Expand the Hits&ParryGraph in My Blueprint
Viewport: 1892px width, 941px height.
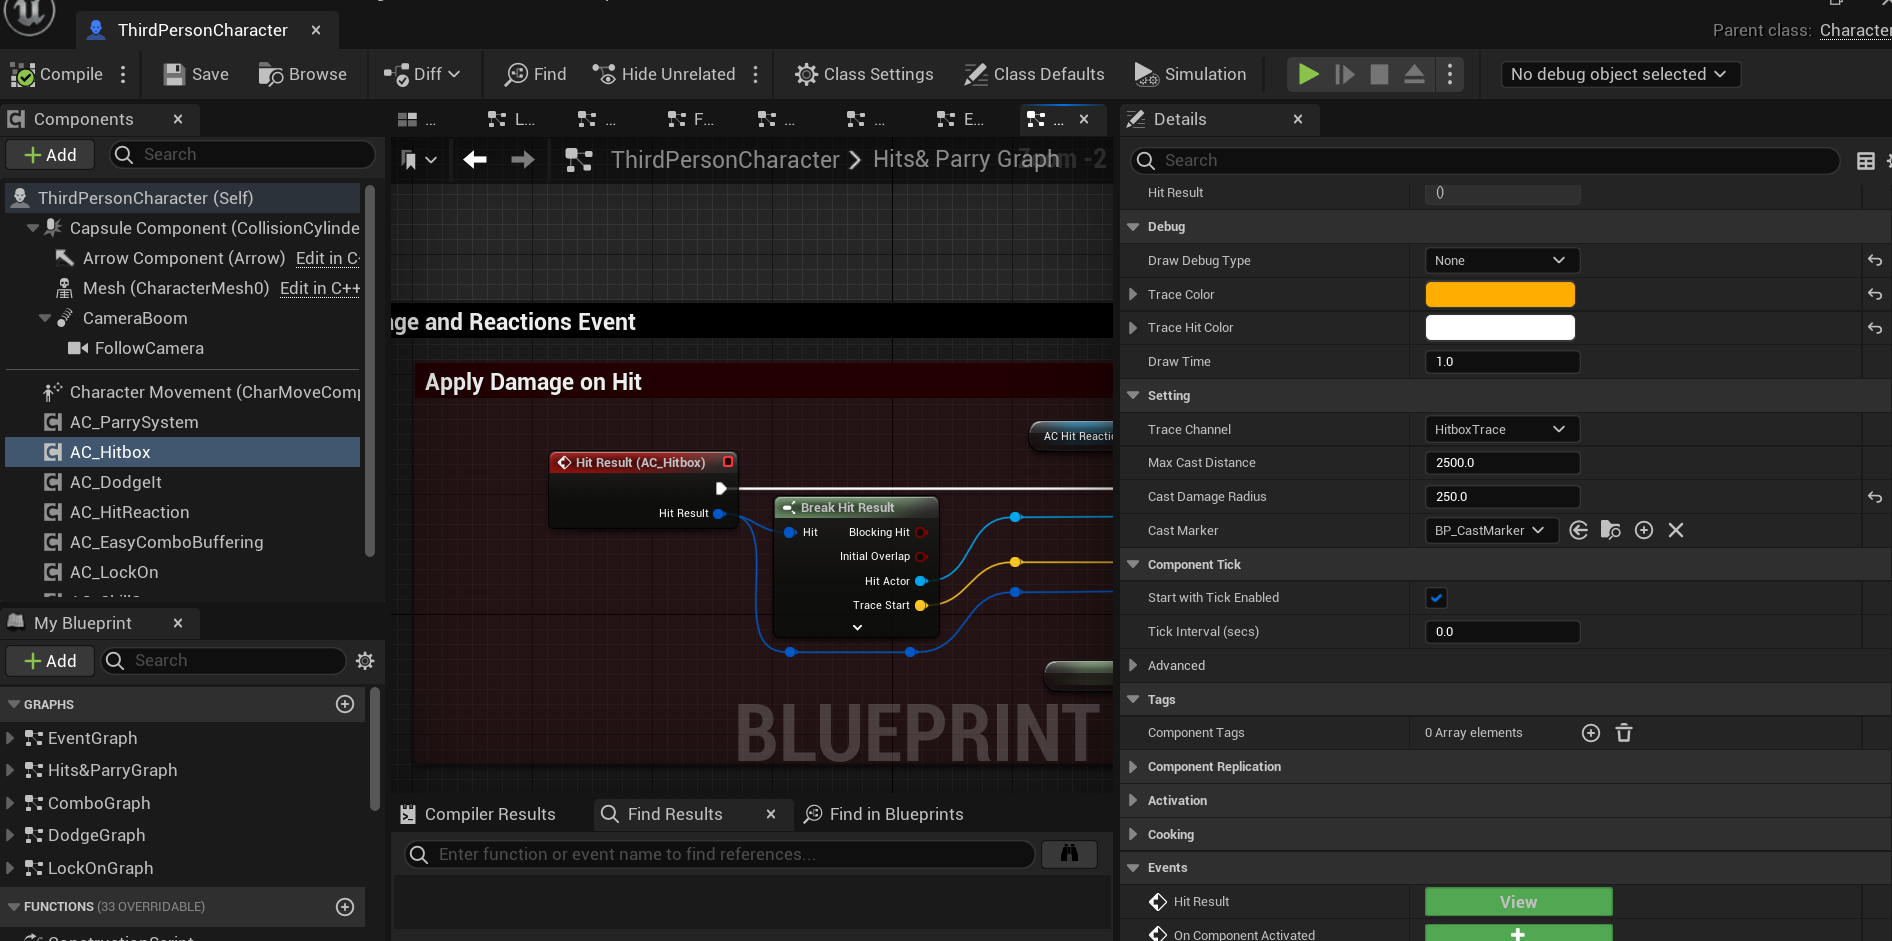tap(10, 770)
